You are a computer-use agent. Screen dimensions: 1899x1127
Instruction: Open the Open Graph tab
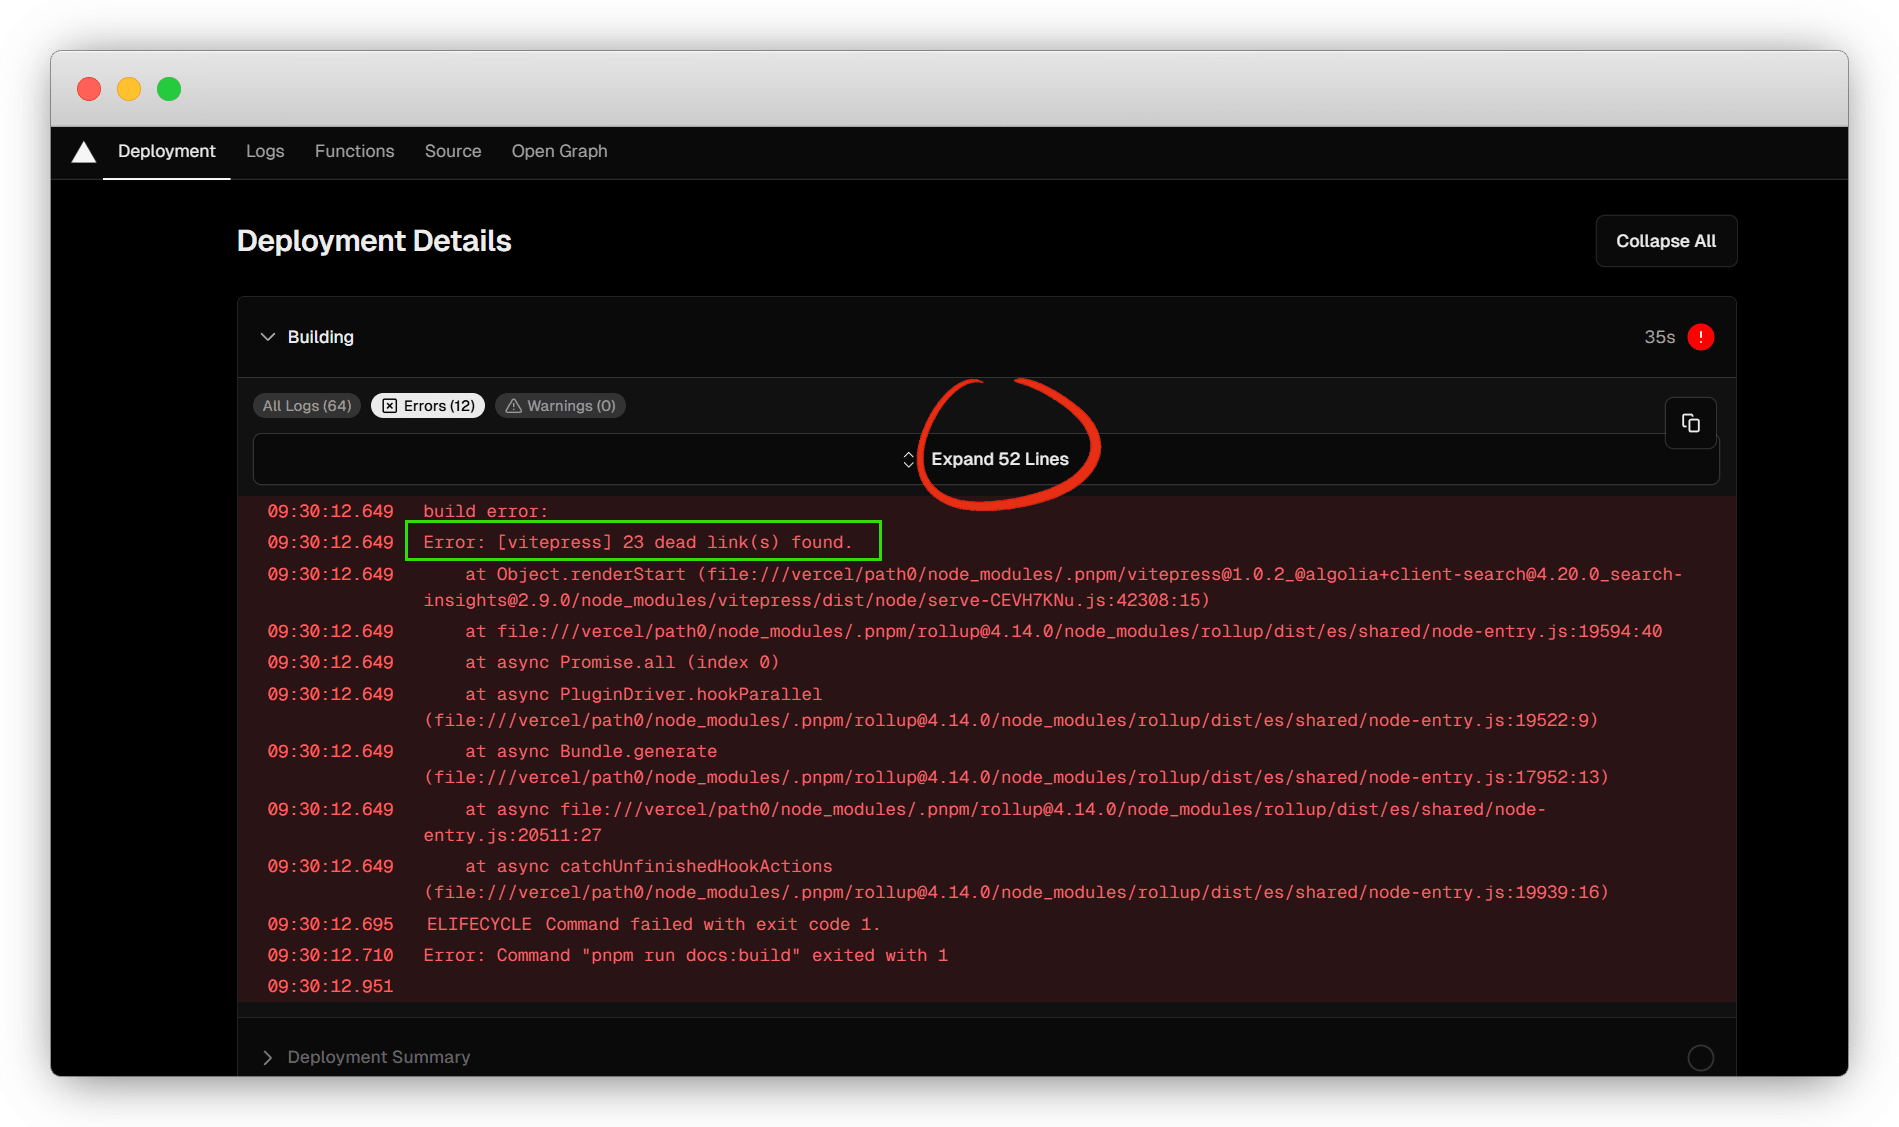559,151
